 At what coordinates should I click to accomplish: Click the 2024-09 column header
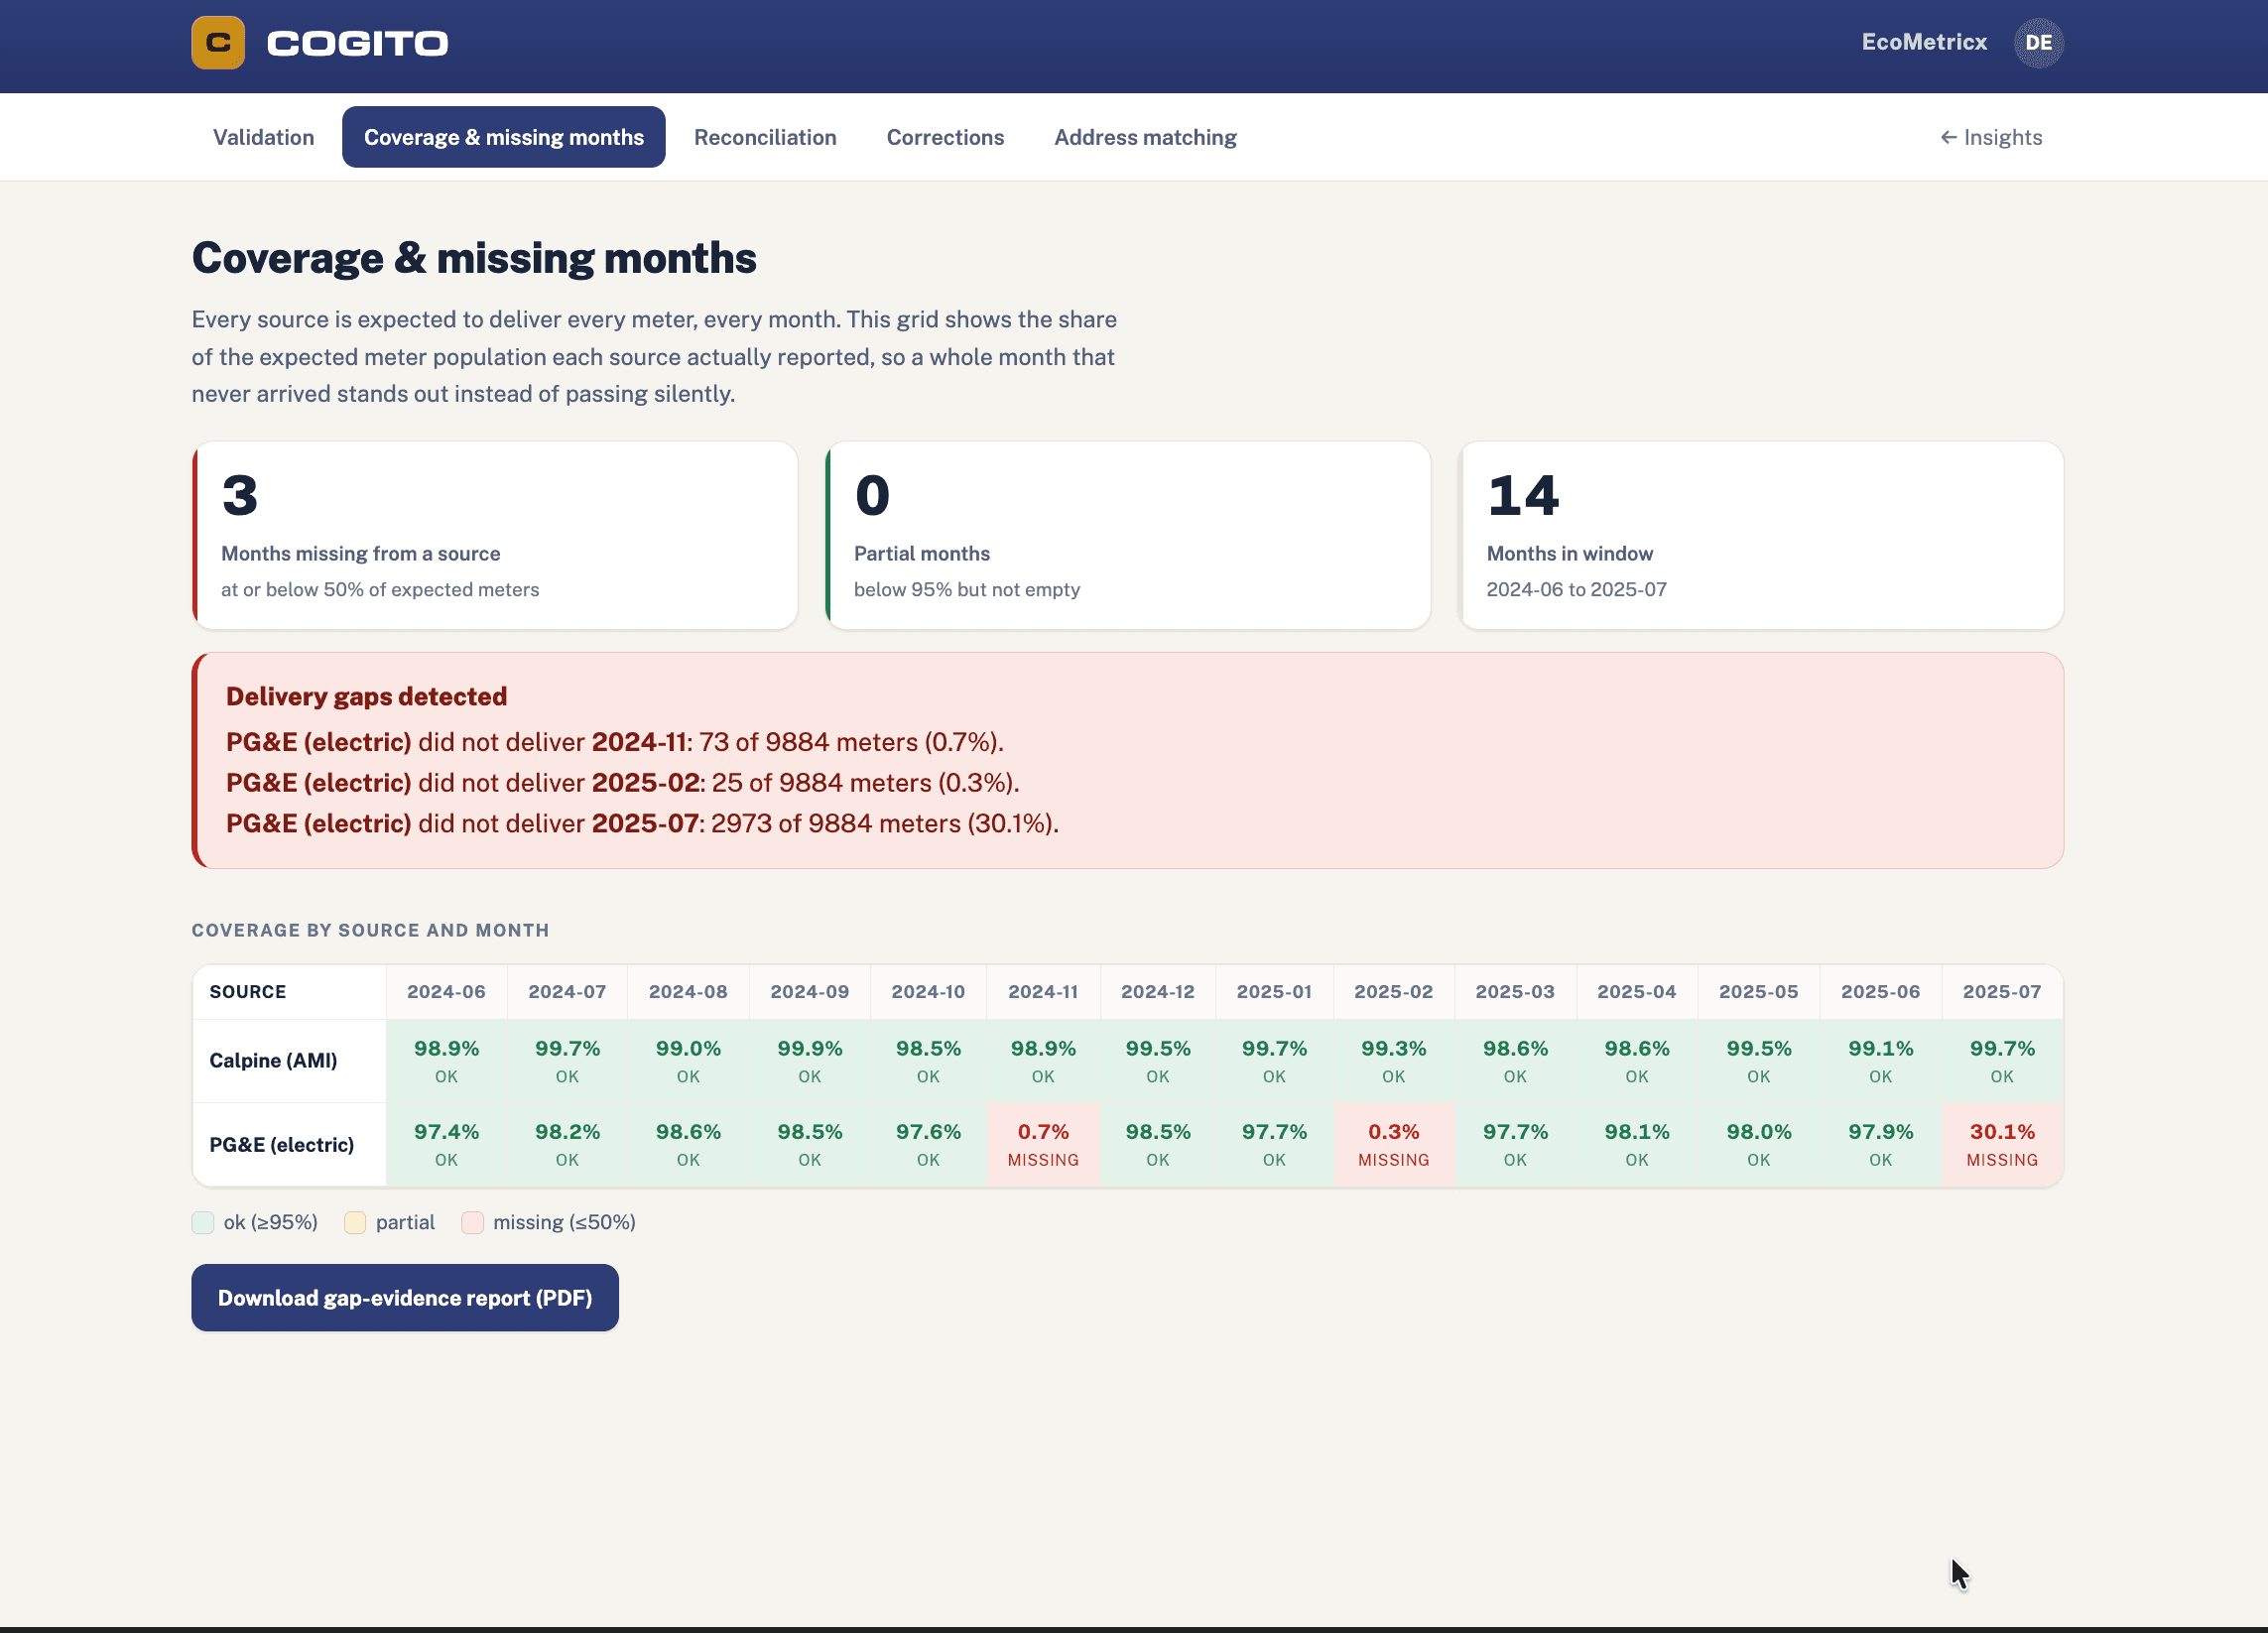(809, 991)
